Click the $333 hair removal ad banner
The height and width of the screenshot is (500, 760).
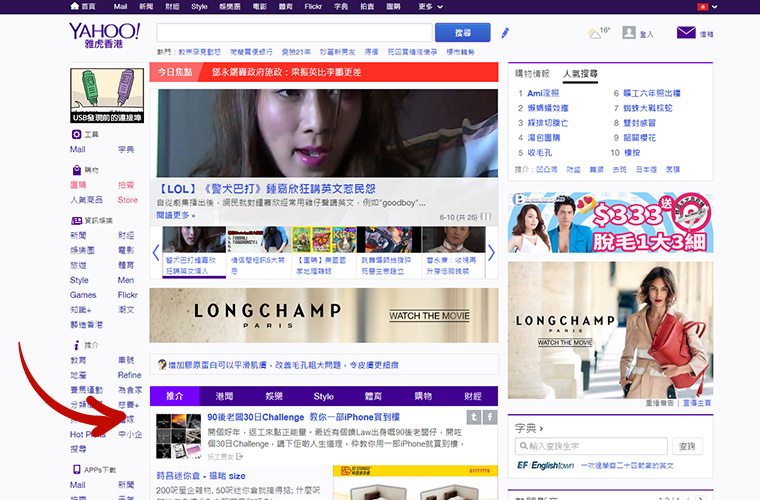pyautogui.click(x=610, y=222)
